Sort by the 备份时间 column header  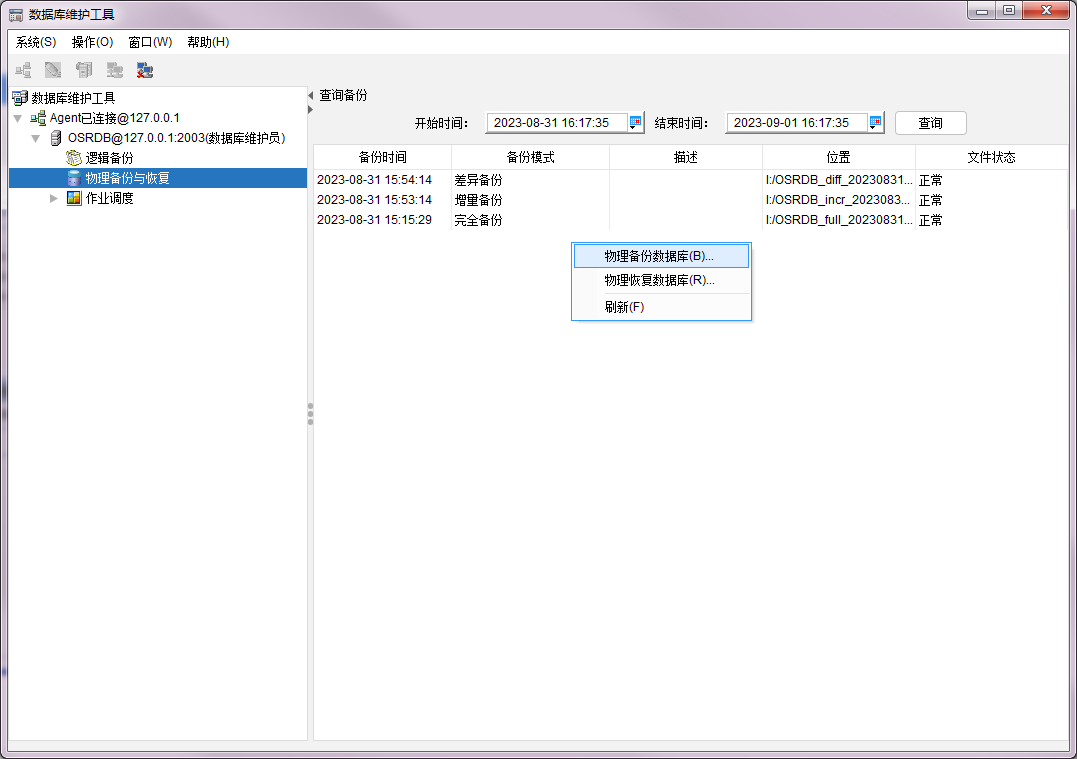click(x=382, y=158)
